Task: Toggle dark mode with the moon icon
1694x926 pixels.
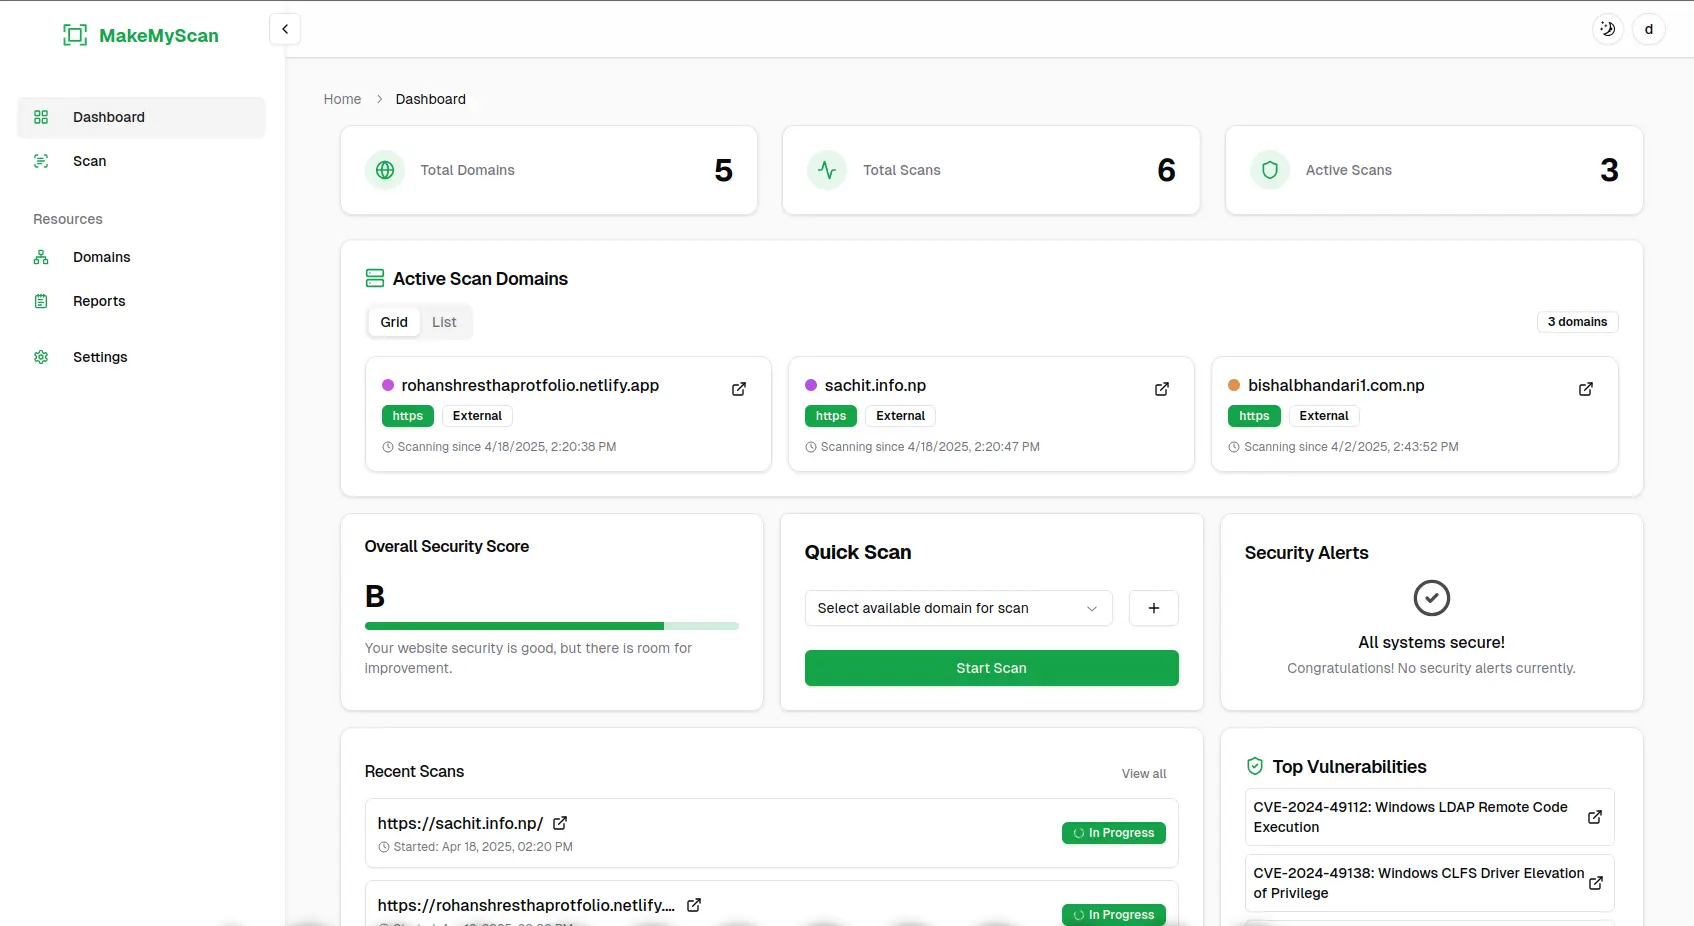Action: coord(1607,29)
